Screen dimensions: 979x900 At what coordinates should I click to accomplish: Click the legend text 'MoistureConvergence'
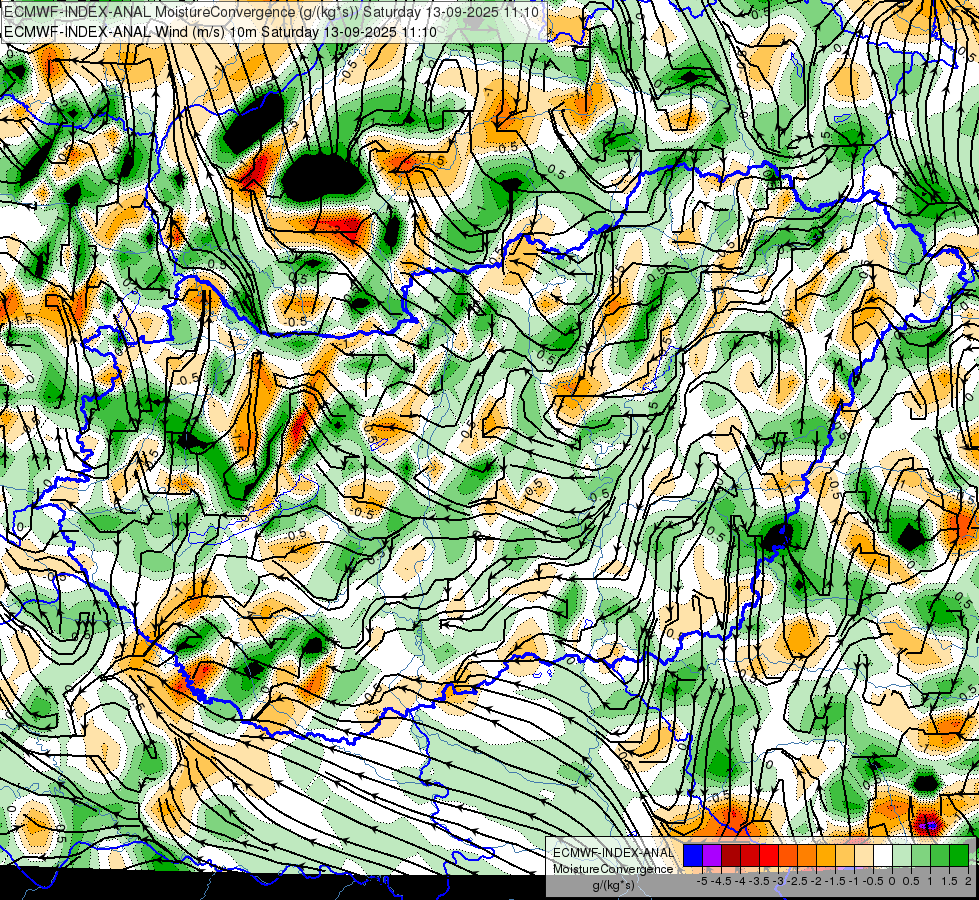coord(613,869)
